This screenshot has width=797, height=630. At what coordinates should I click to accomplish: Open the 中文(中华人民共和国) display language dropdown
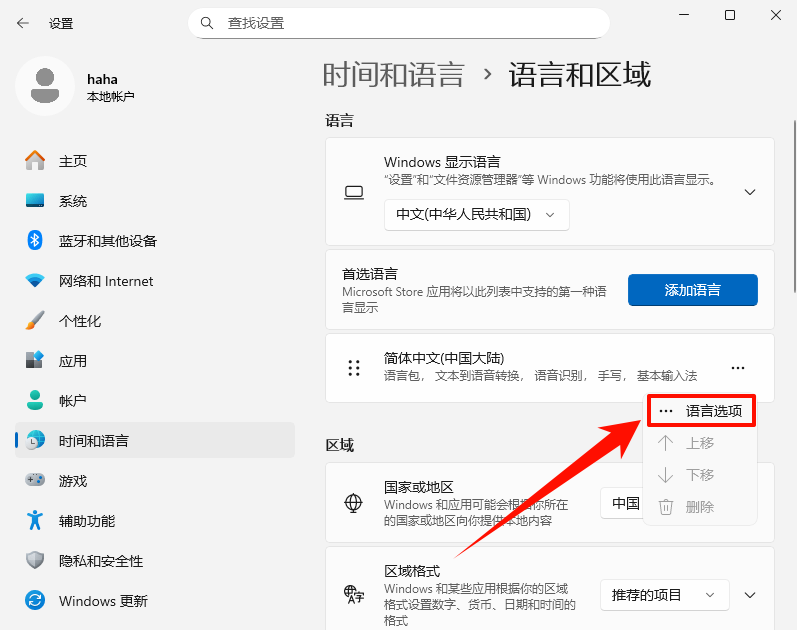pyautogui.click(x=476, y=215)
